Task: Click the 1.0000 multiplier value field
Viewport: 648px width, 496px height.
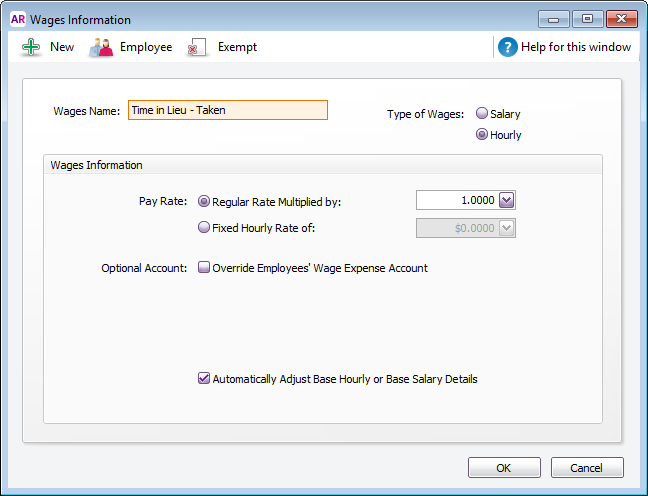Action: point(456,200)
